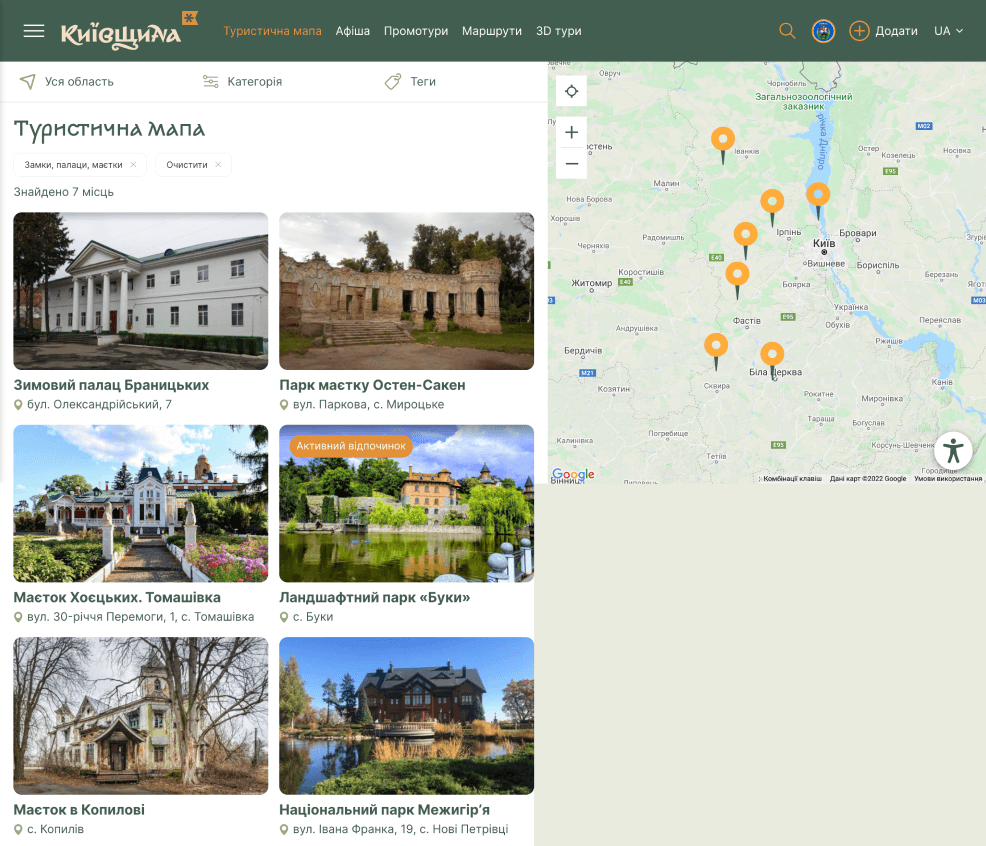The width and height of the screenshot is (986, 846).
Task: Click the regional coat of arms icon
Action: [823, 31]
